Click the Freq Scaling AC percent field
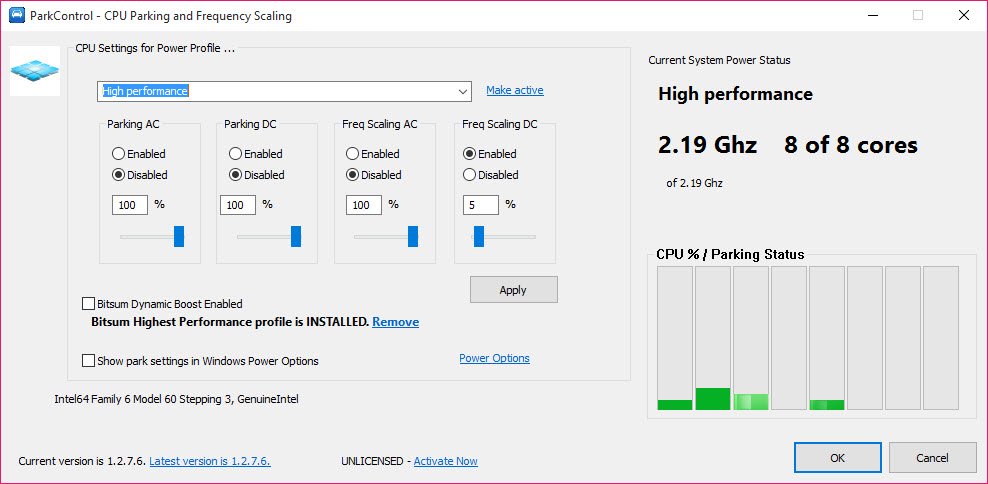Image resolution: width=988 pixels, height=484 pixels. [x=364, y=205]
